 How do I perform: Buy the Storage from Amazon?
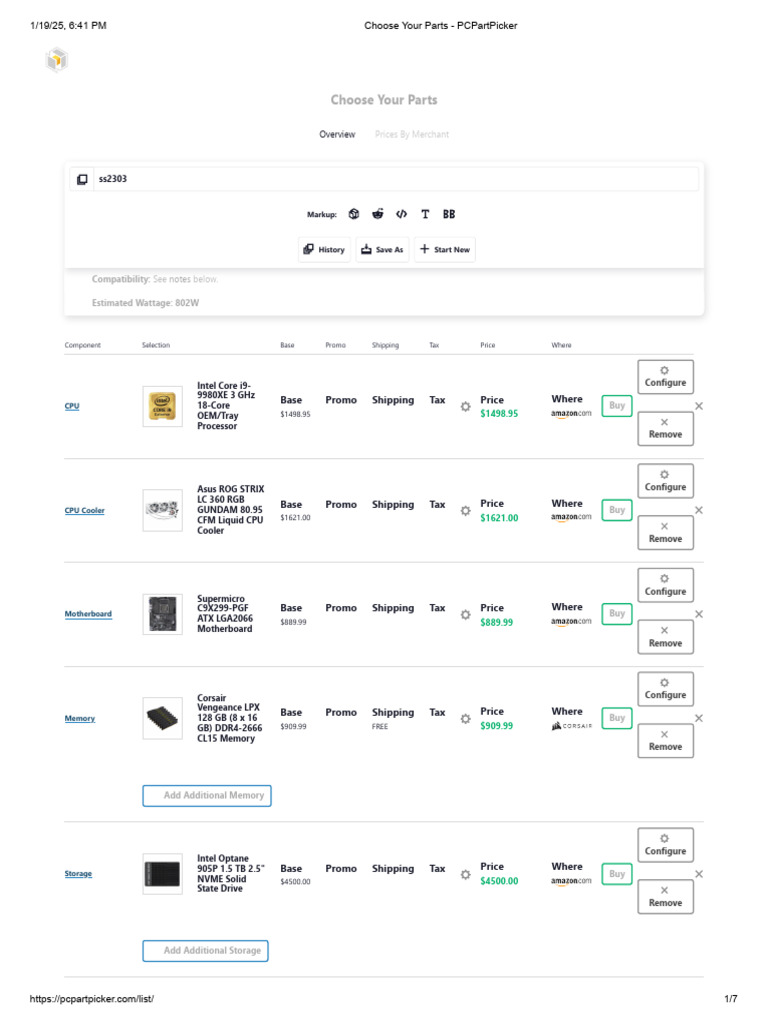click(x=617, y=874)
